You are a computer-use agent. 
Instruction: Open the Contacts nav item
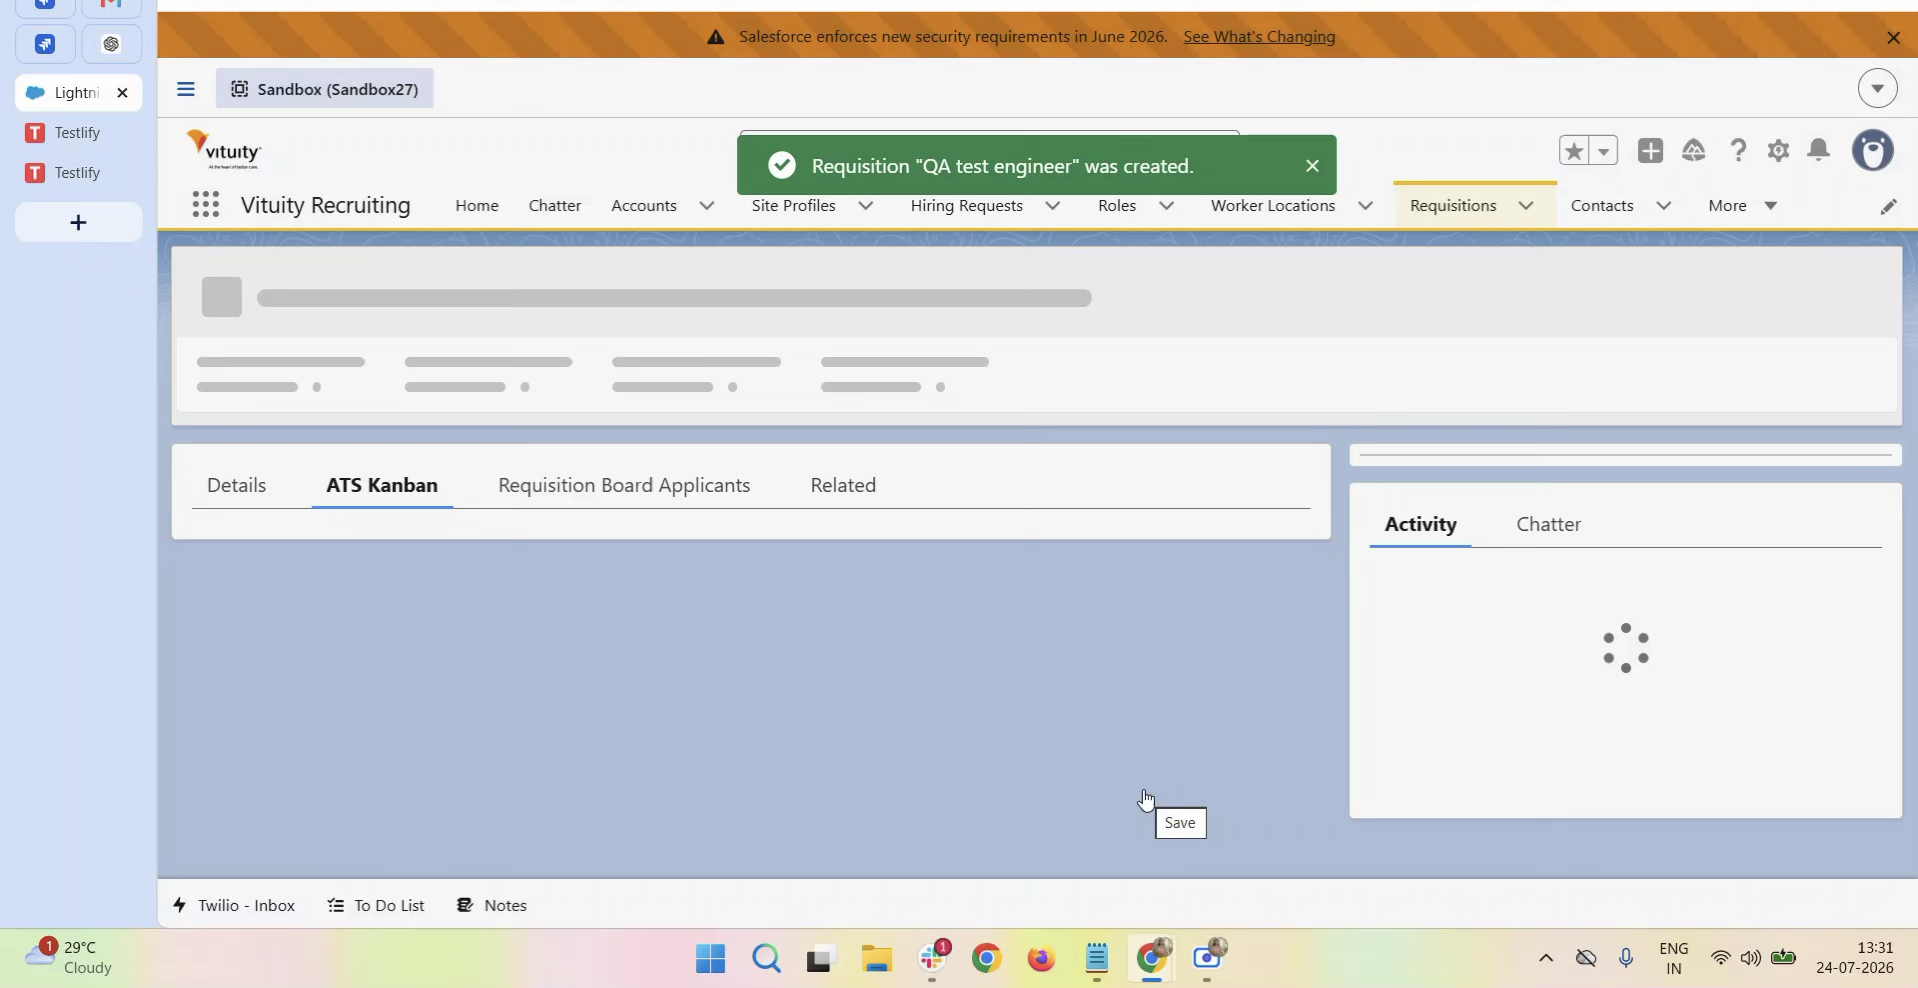click(1602, 206)
